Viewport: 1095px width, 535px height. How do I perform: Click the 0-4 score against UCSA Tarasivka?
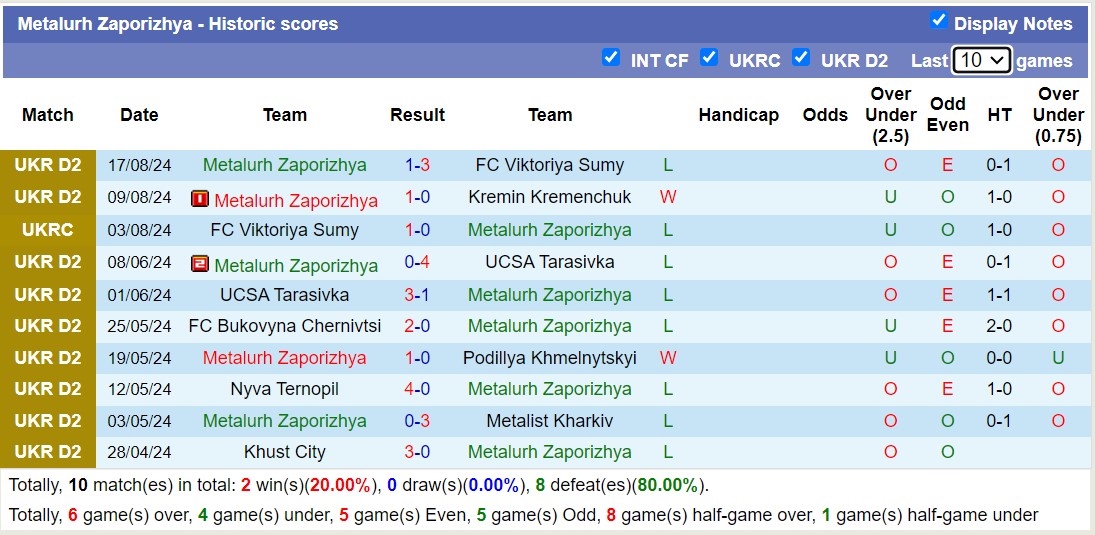pyautogui.click(x=417, y=262)
